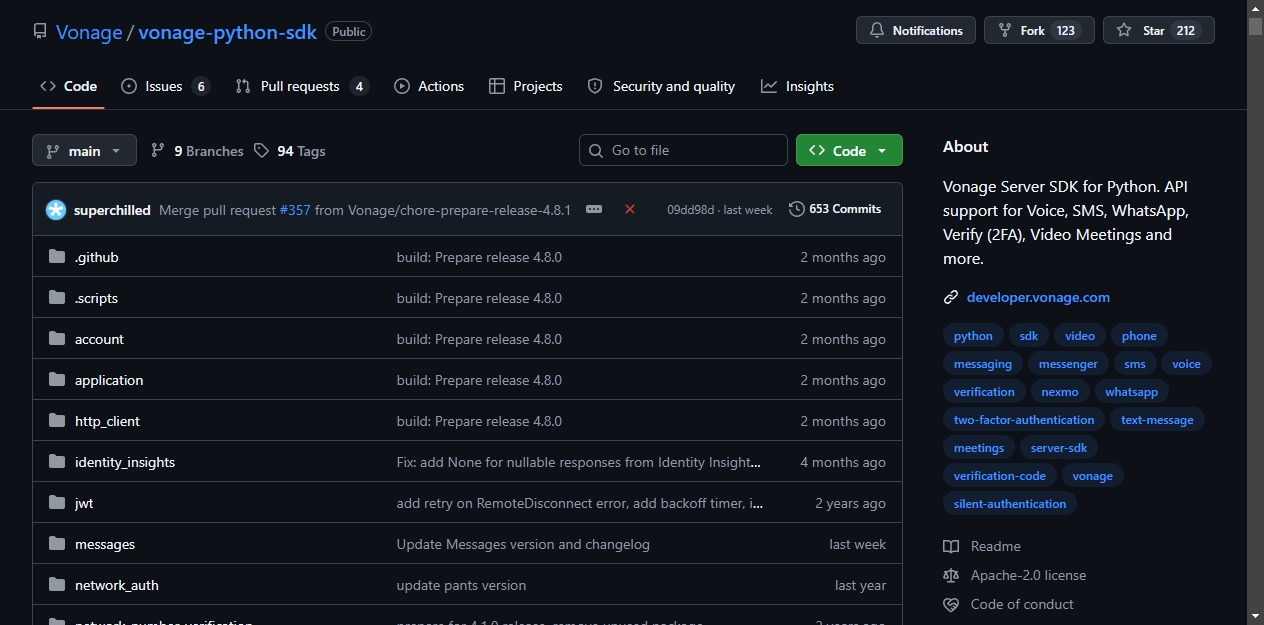Click the clock history icon by 653 Commits
The height and width of the screenshot is (625, 1264).
tap(797, 209)
